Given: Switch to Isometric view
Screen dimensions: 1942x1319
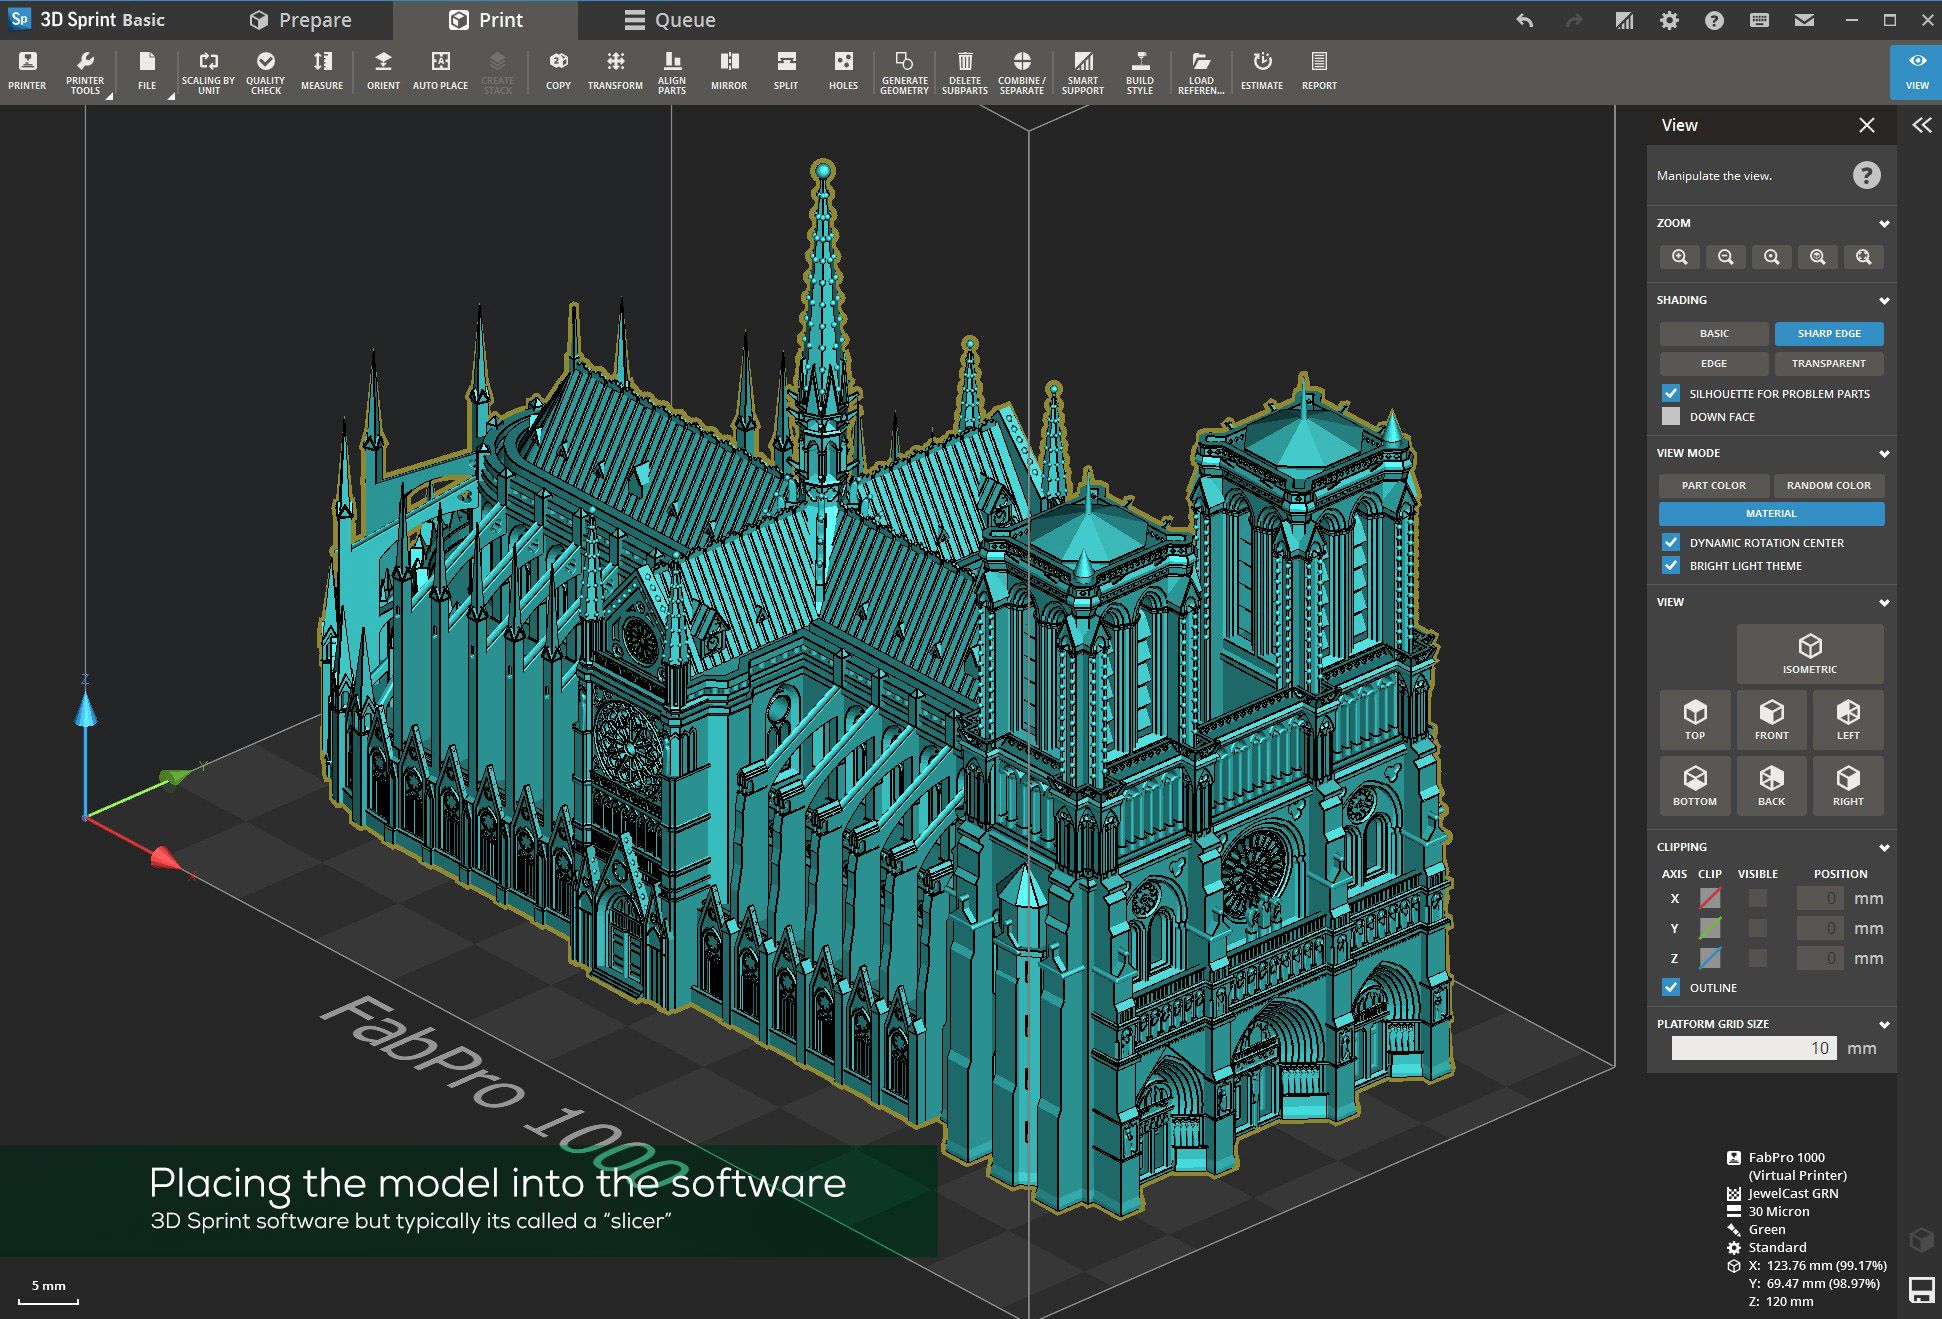Looking at the screenshot, I should tap(1810, 653).
